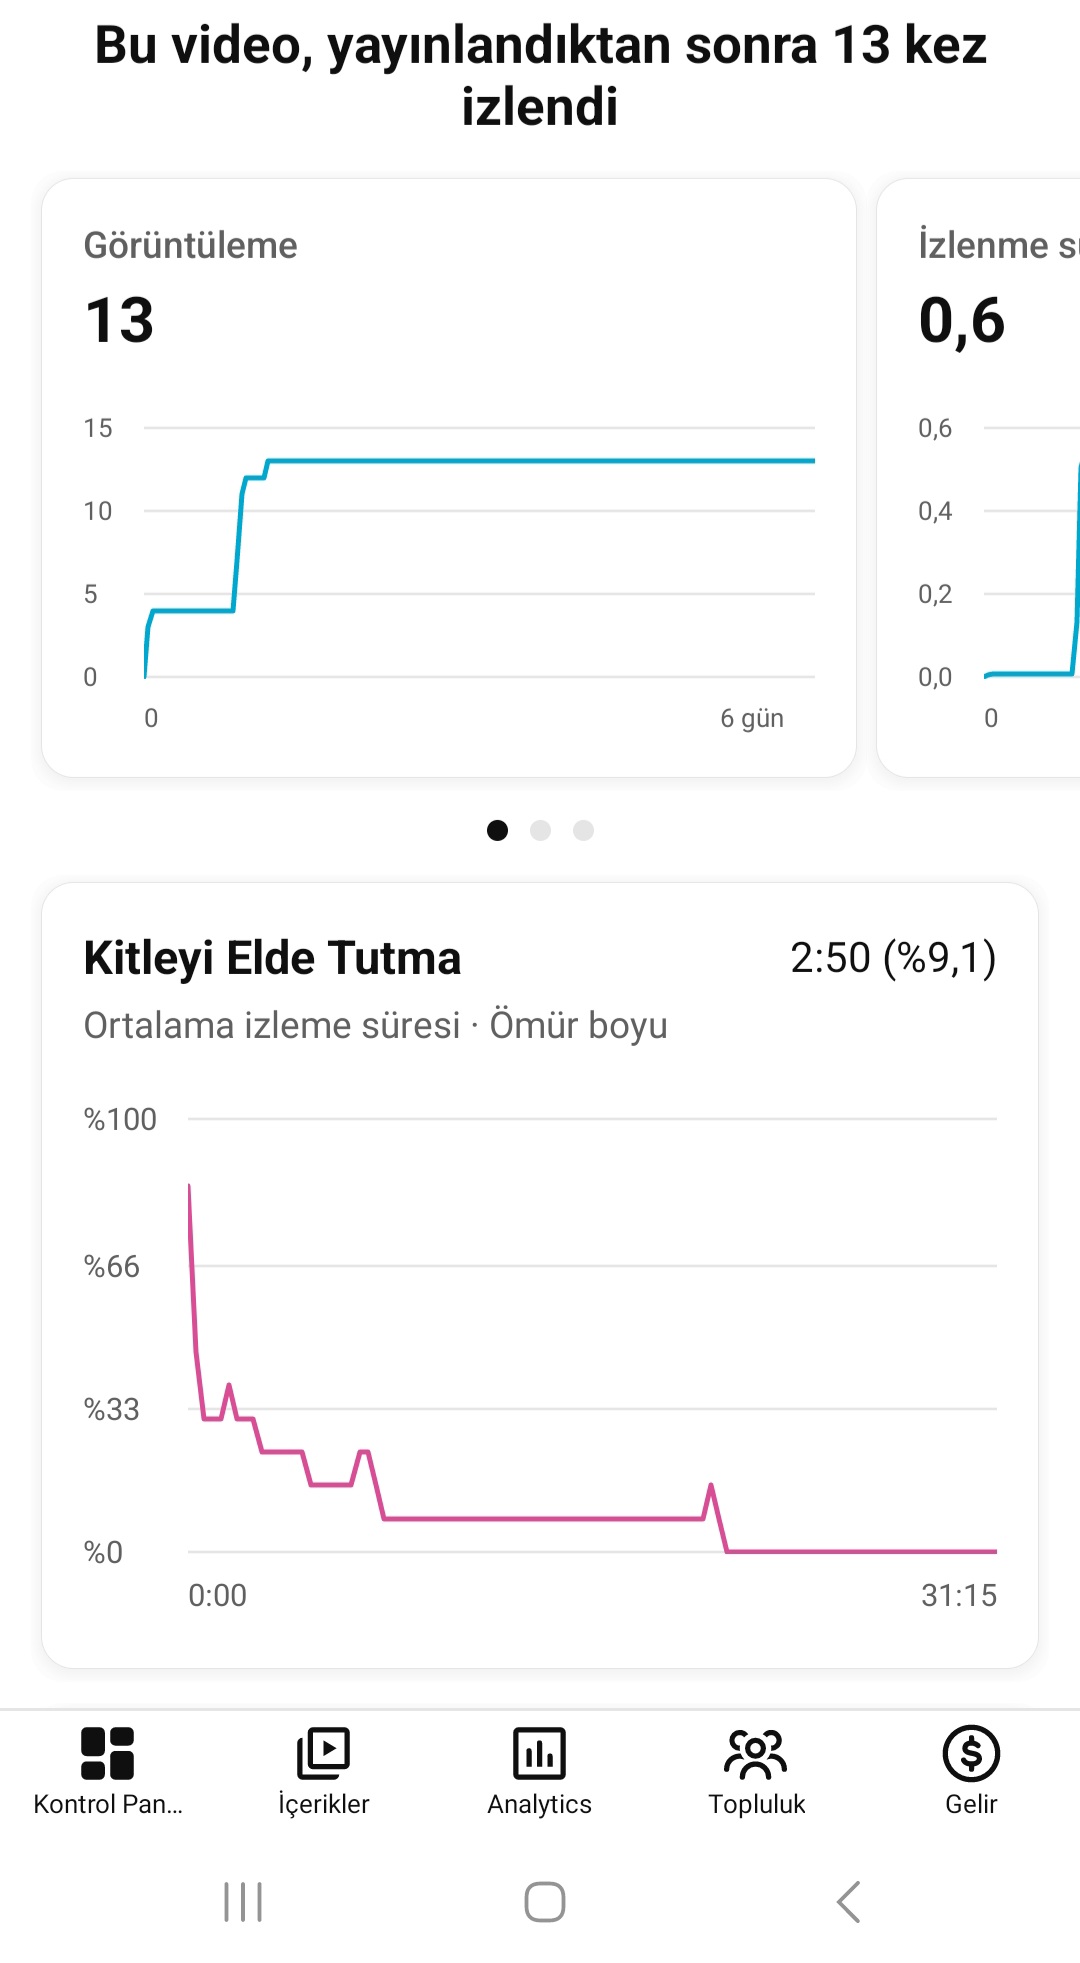Tap the 31:15 end time label
The width and height of the screenshot is (1080, 1963).
click(x=958, y=1595)
